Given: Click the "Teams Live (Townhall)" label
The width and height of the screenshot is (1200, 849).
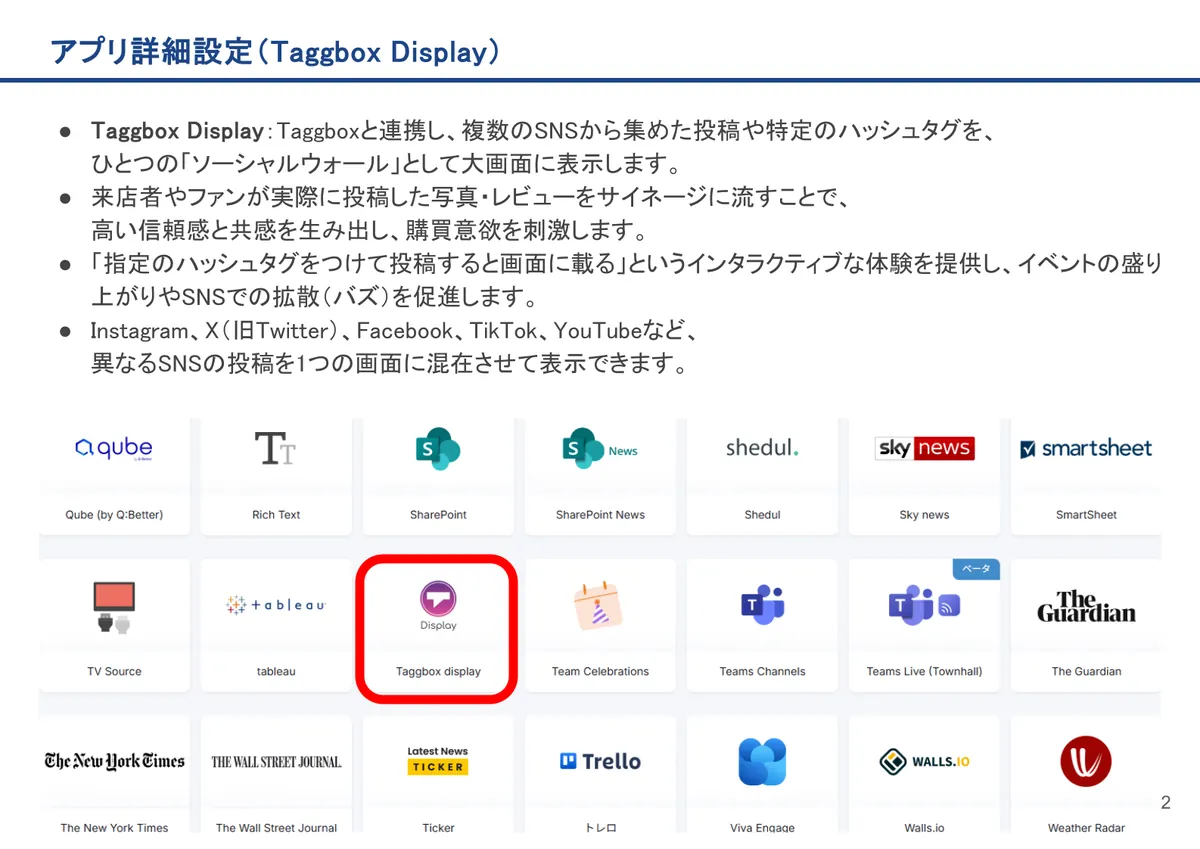Looking at the screenshot, I should pyautogui.click(x=924, y=672).
